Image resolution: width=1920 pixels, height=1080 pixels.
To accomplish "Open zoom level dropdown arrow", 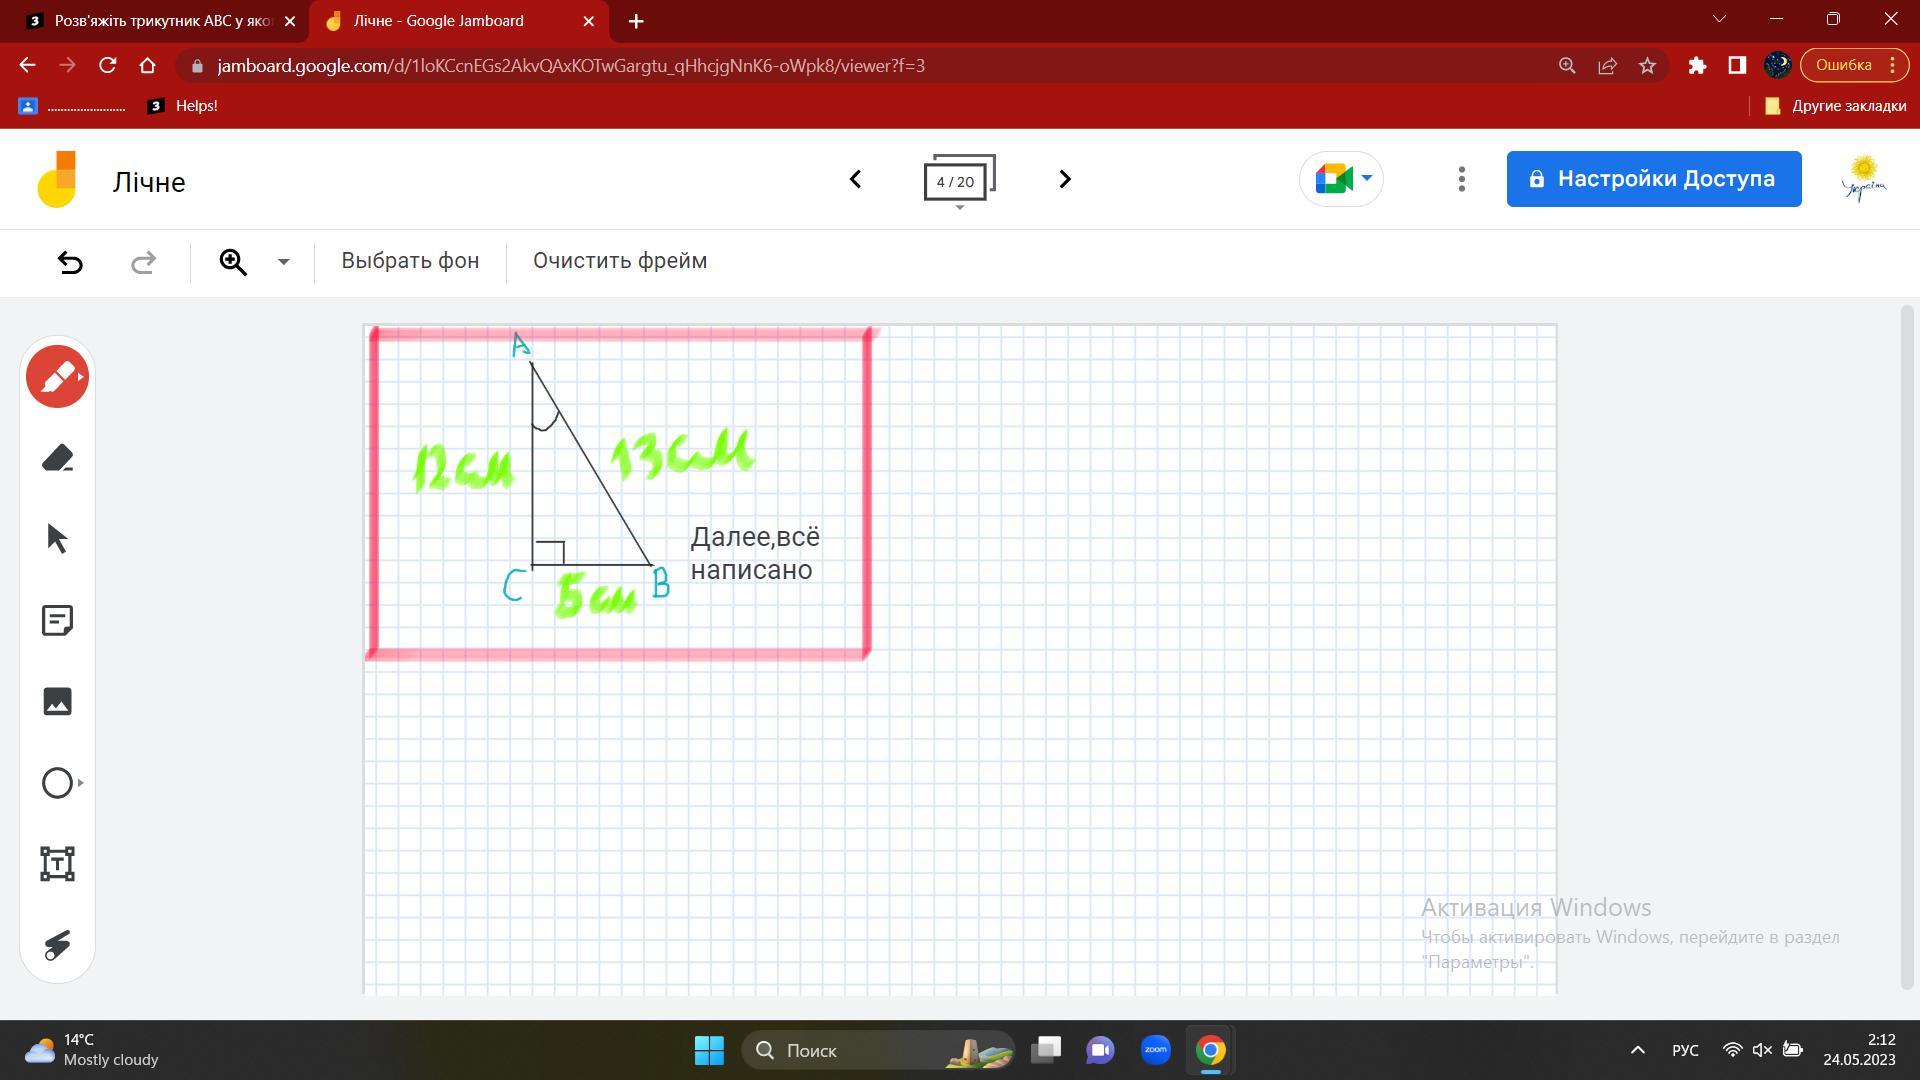I will pos(283,262).
